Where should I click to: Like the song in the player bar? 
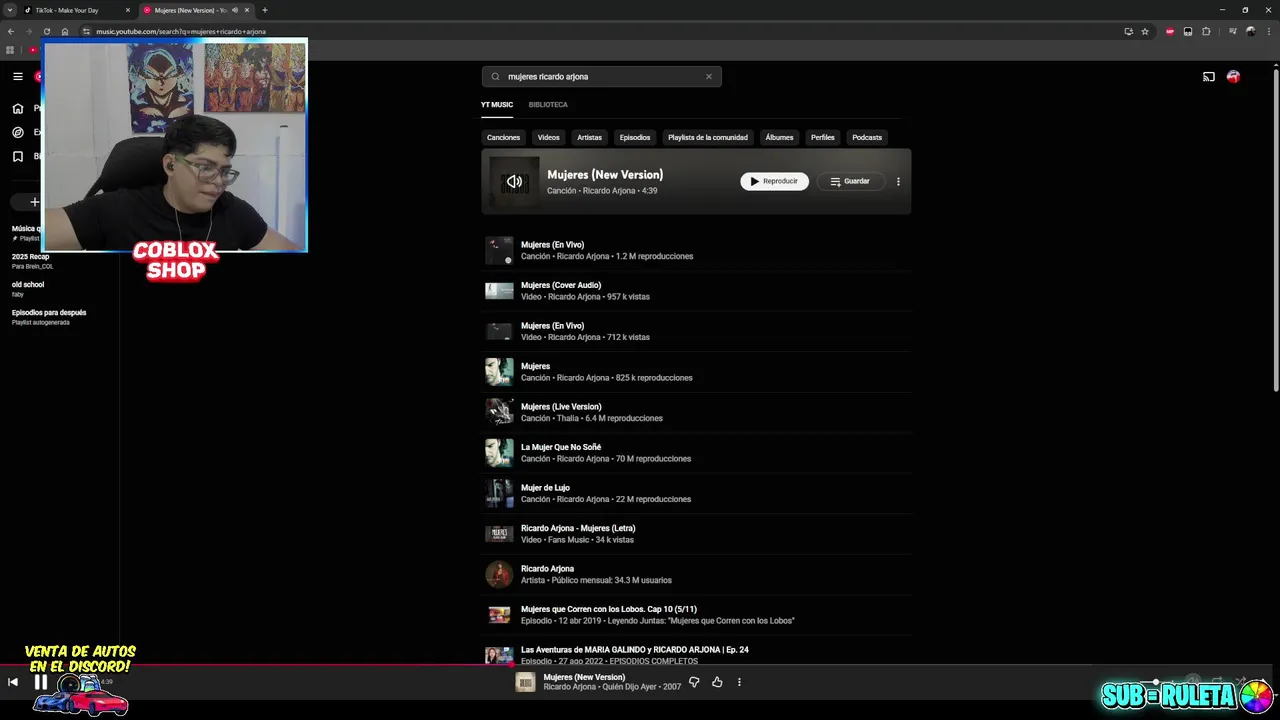(717, 682)
